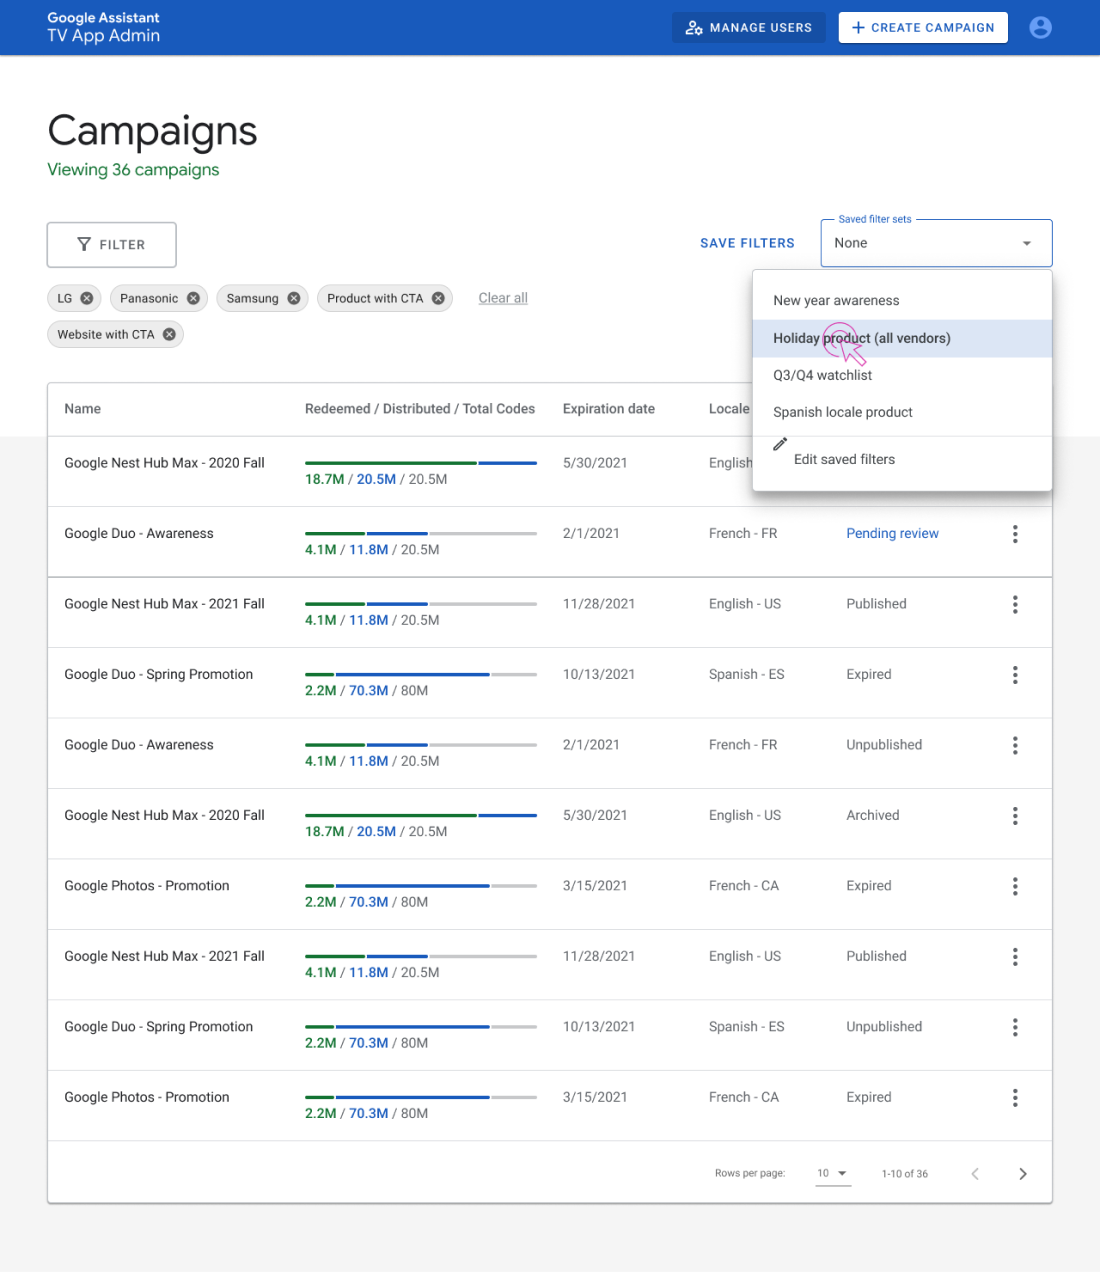Image resolution: width=1100 pixels, height=1272 pixels.
Task: Remove the Website with CTA chip
Action: 169,334
